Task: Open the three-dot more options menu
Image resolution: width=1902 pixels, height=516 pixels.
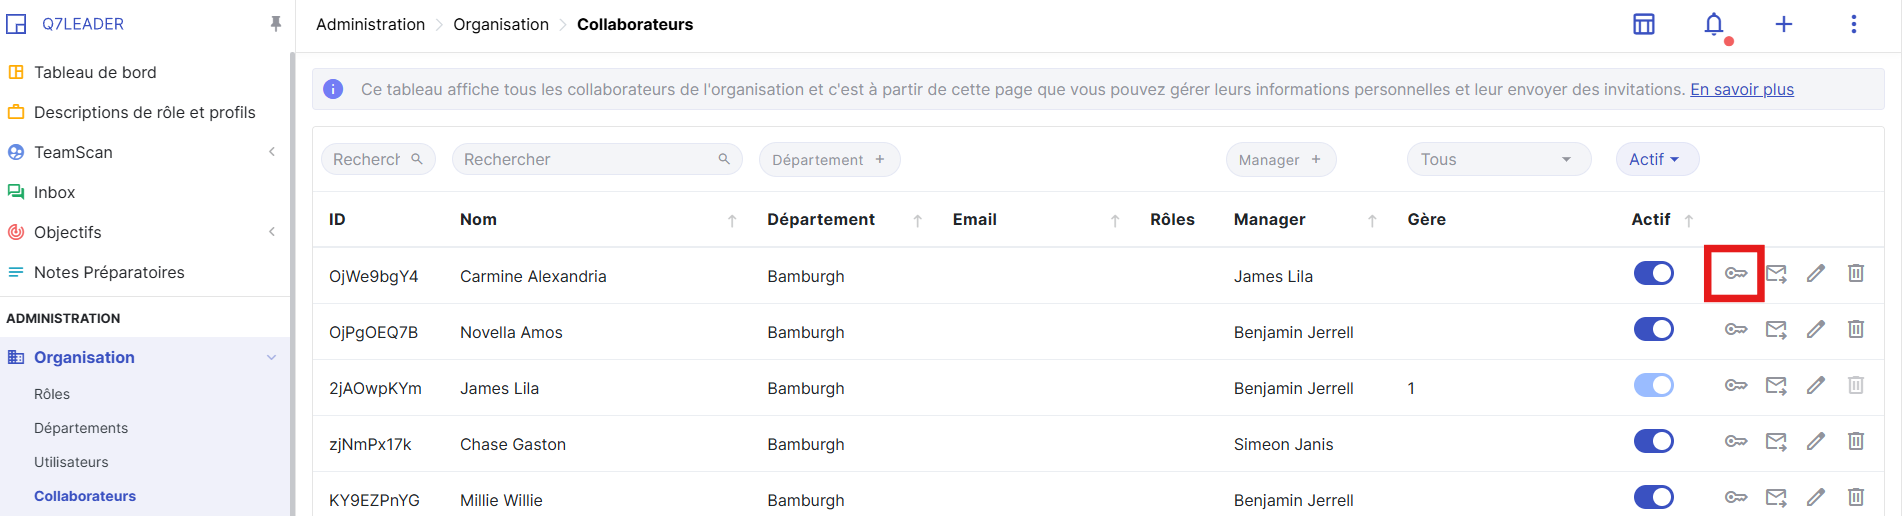Action: click(x=1853, y=24)
